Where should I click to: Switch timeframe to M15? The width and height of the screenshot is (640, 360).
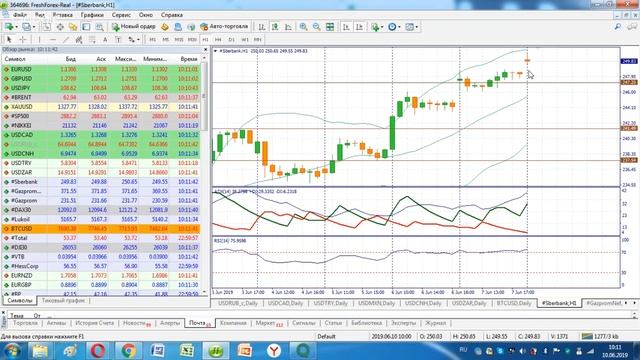tap(179, 40)
